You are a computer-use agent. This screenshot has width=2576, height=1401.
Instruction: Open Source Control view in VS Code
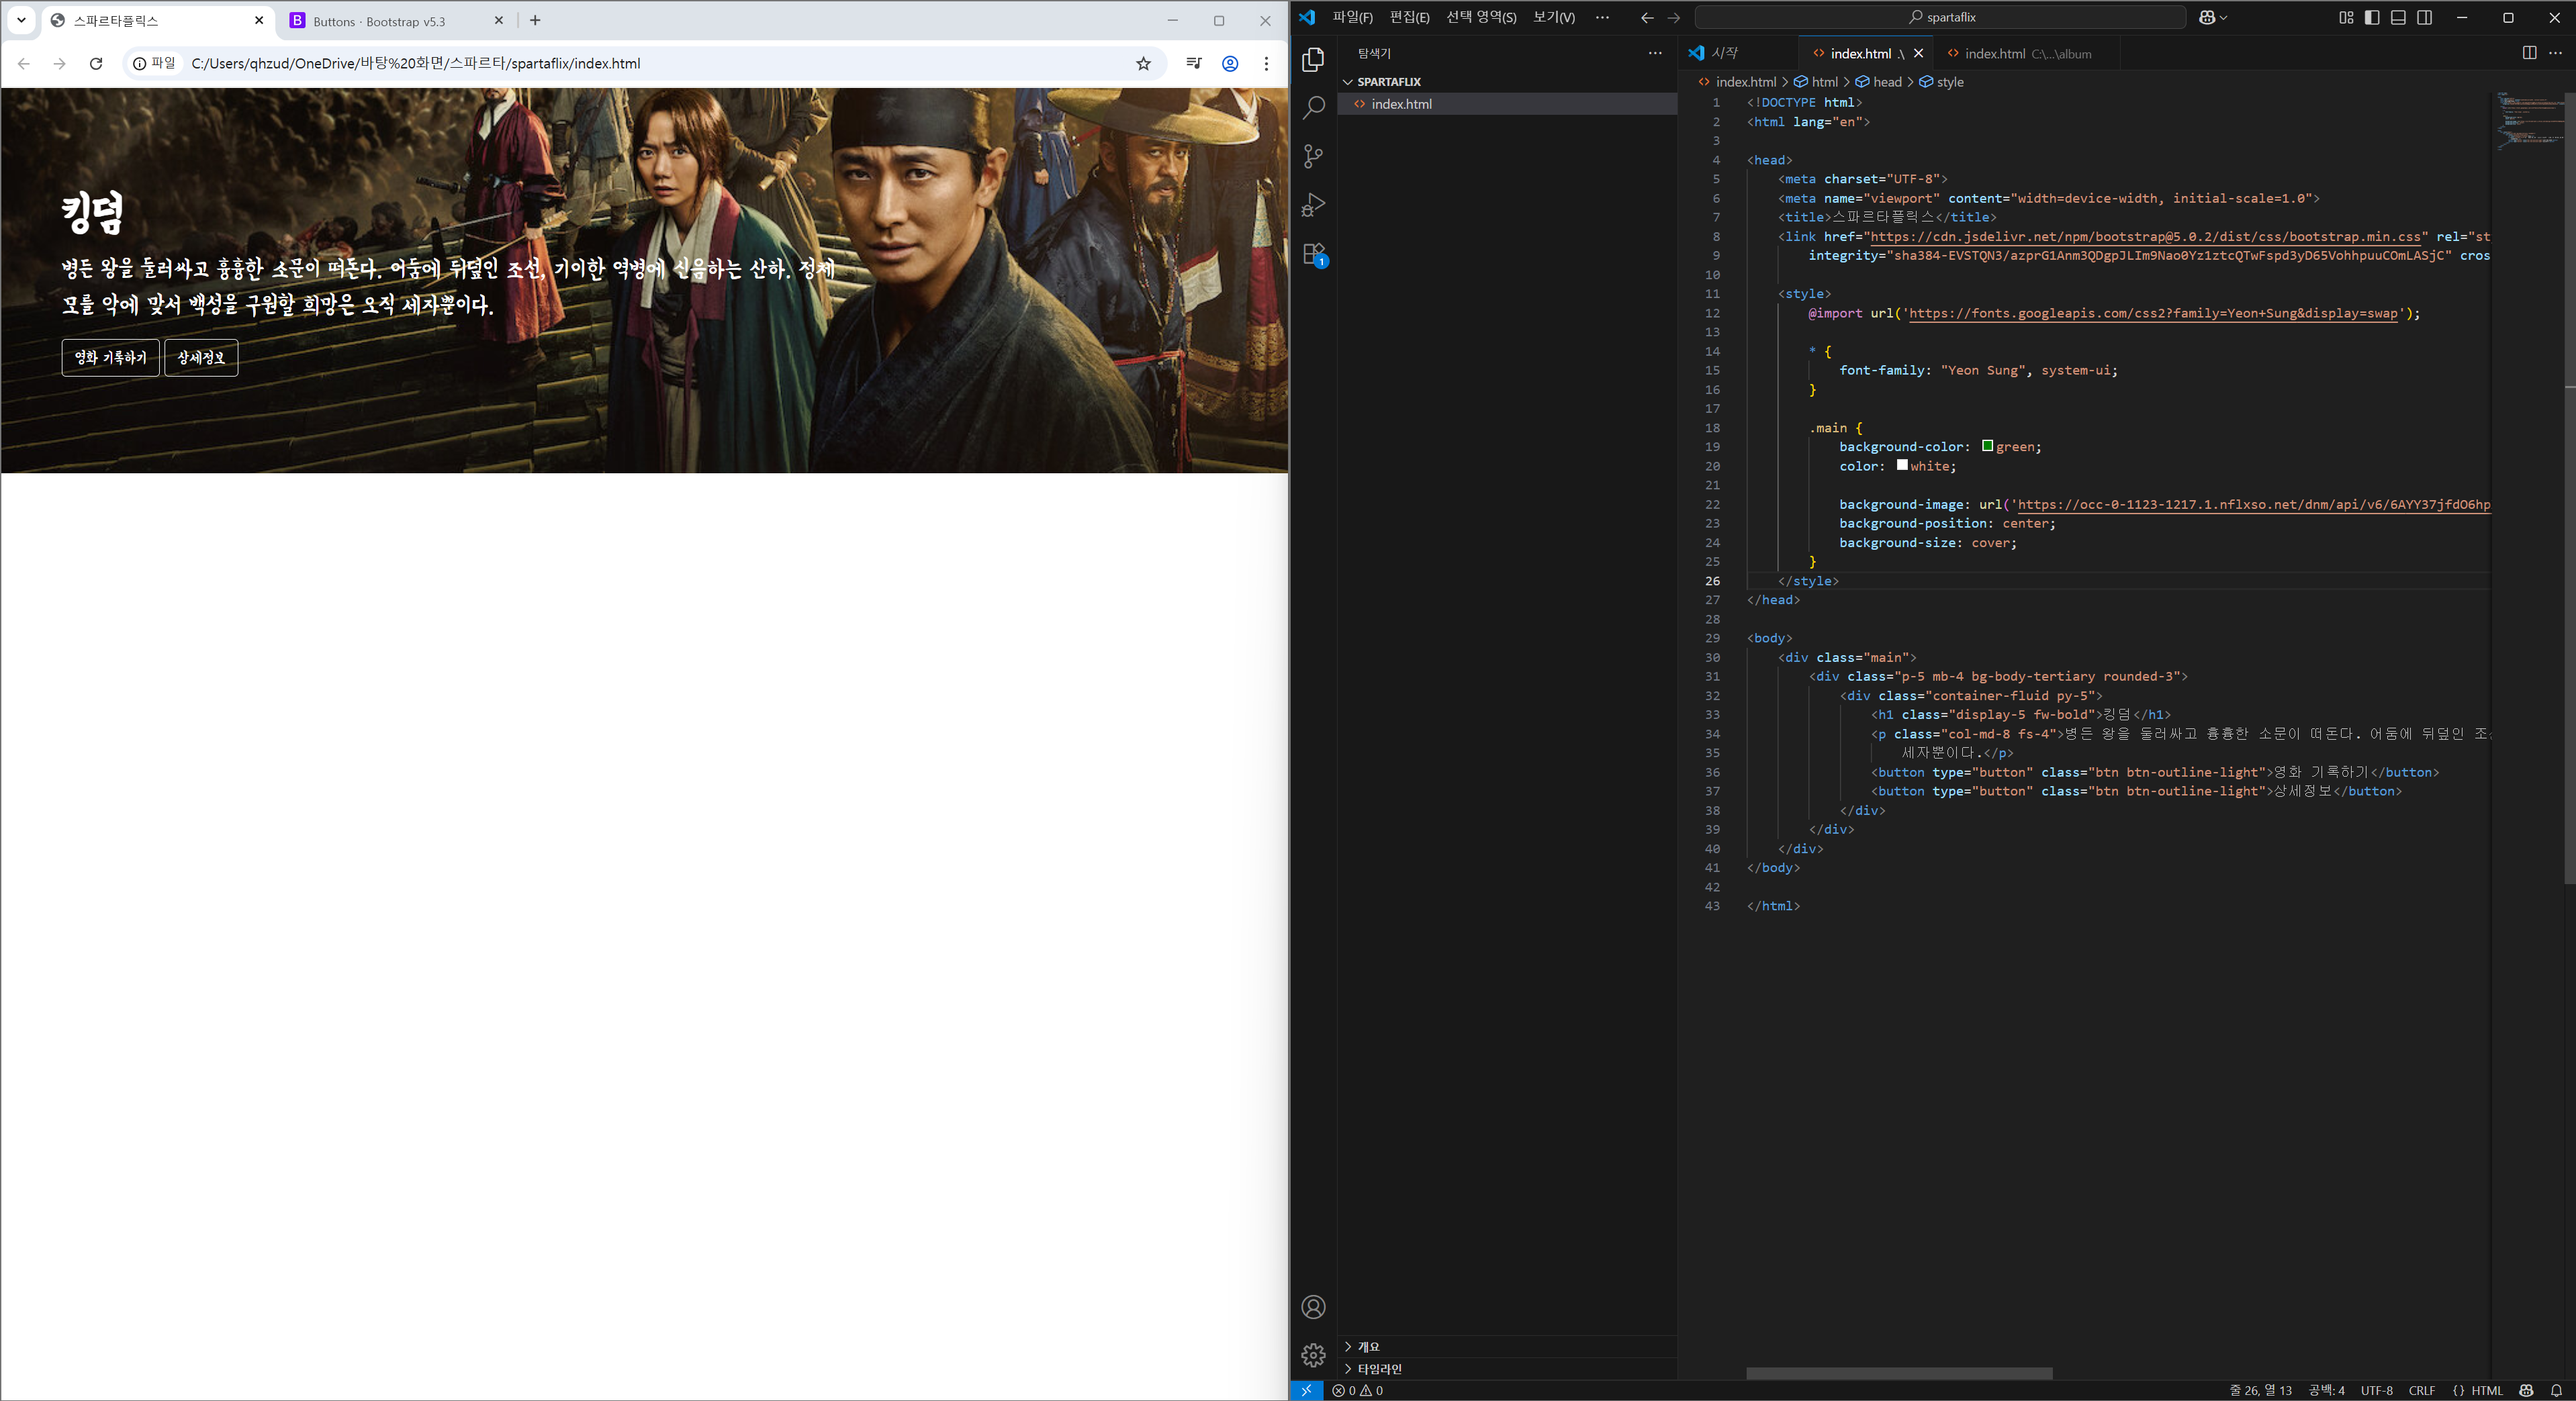click(1313, 156)
